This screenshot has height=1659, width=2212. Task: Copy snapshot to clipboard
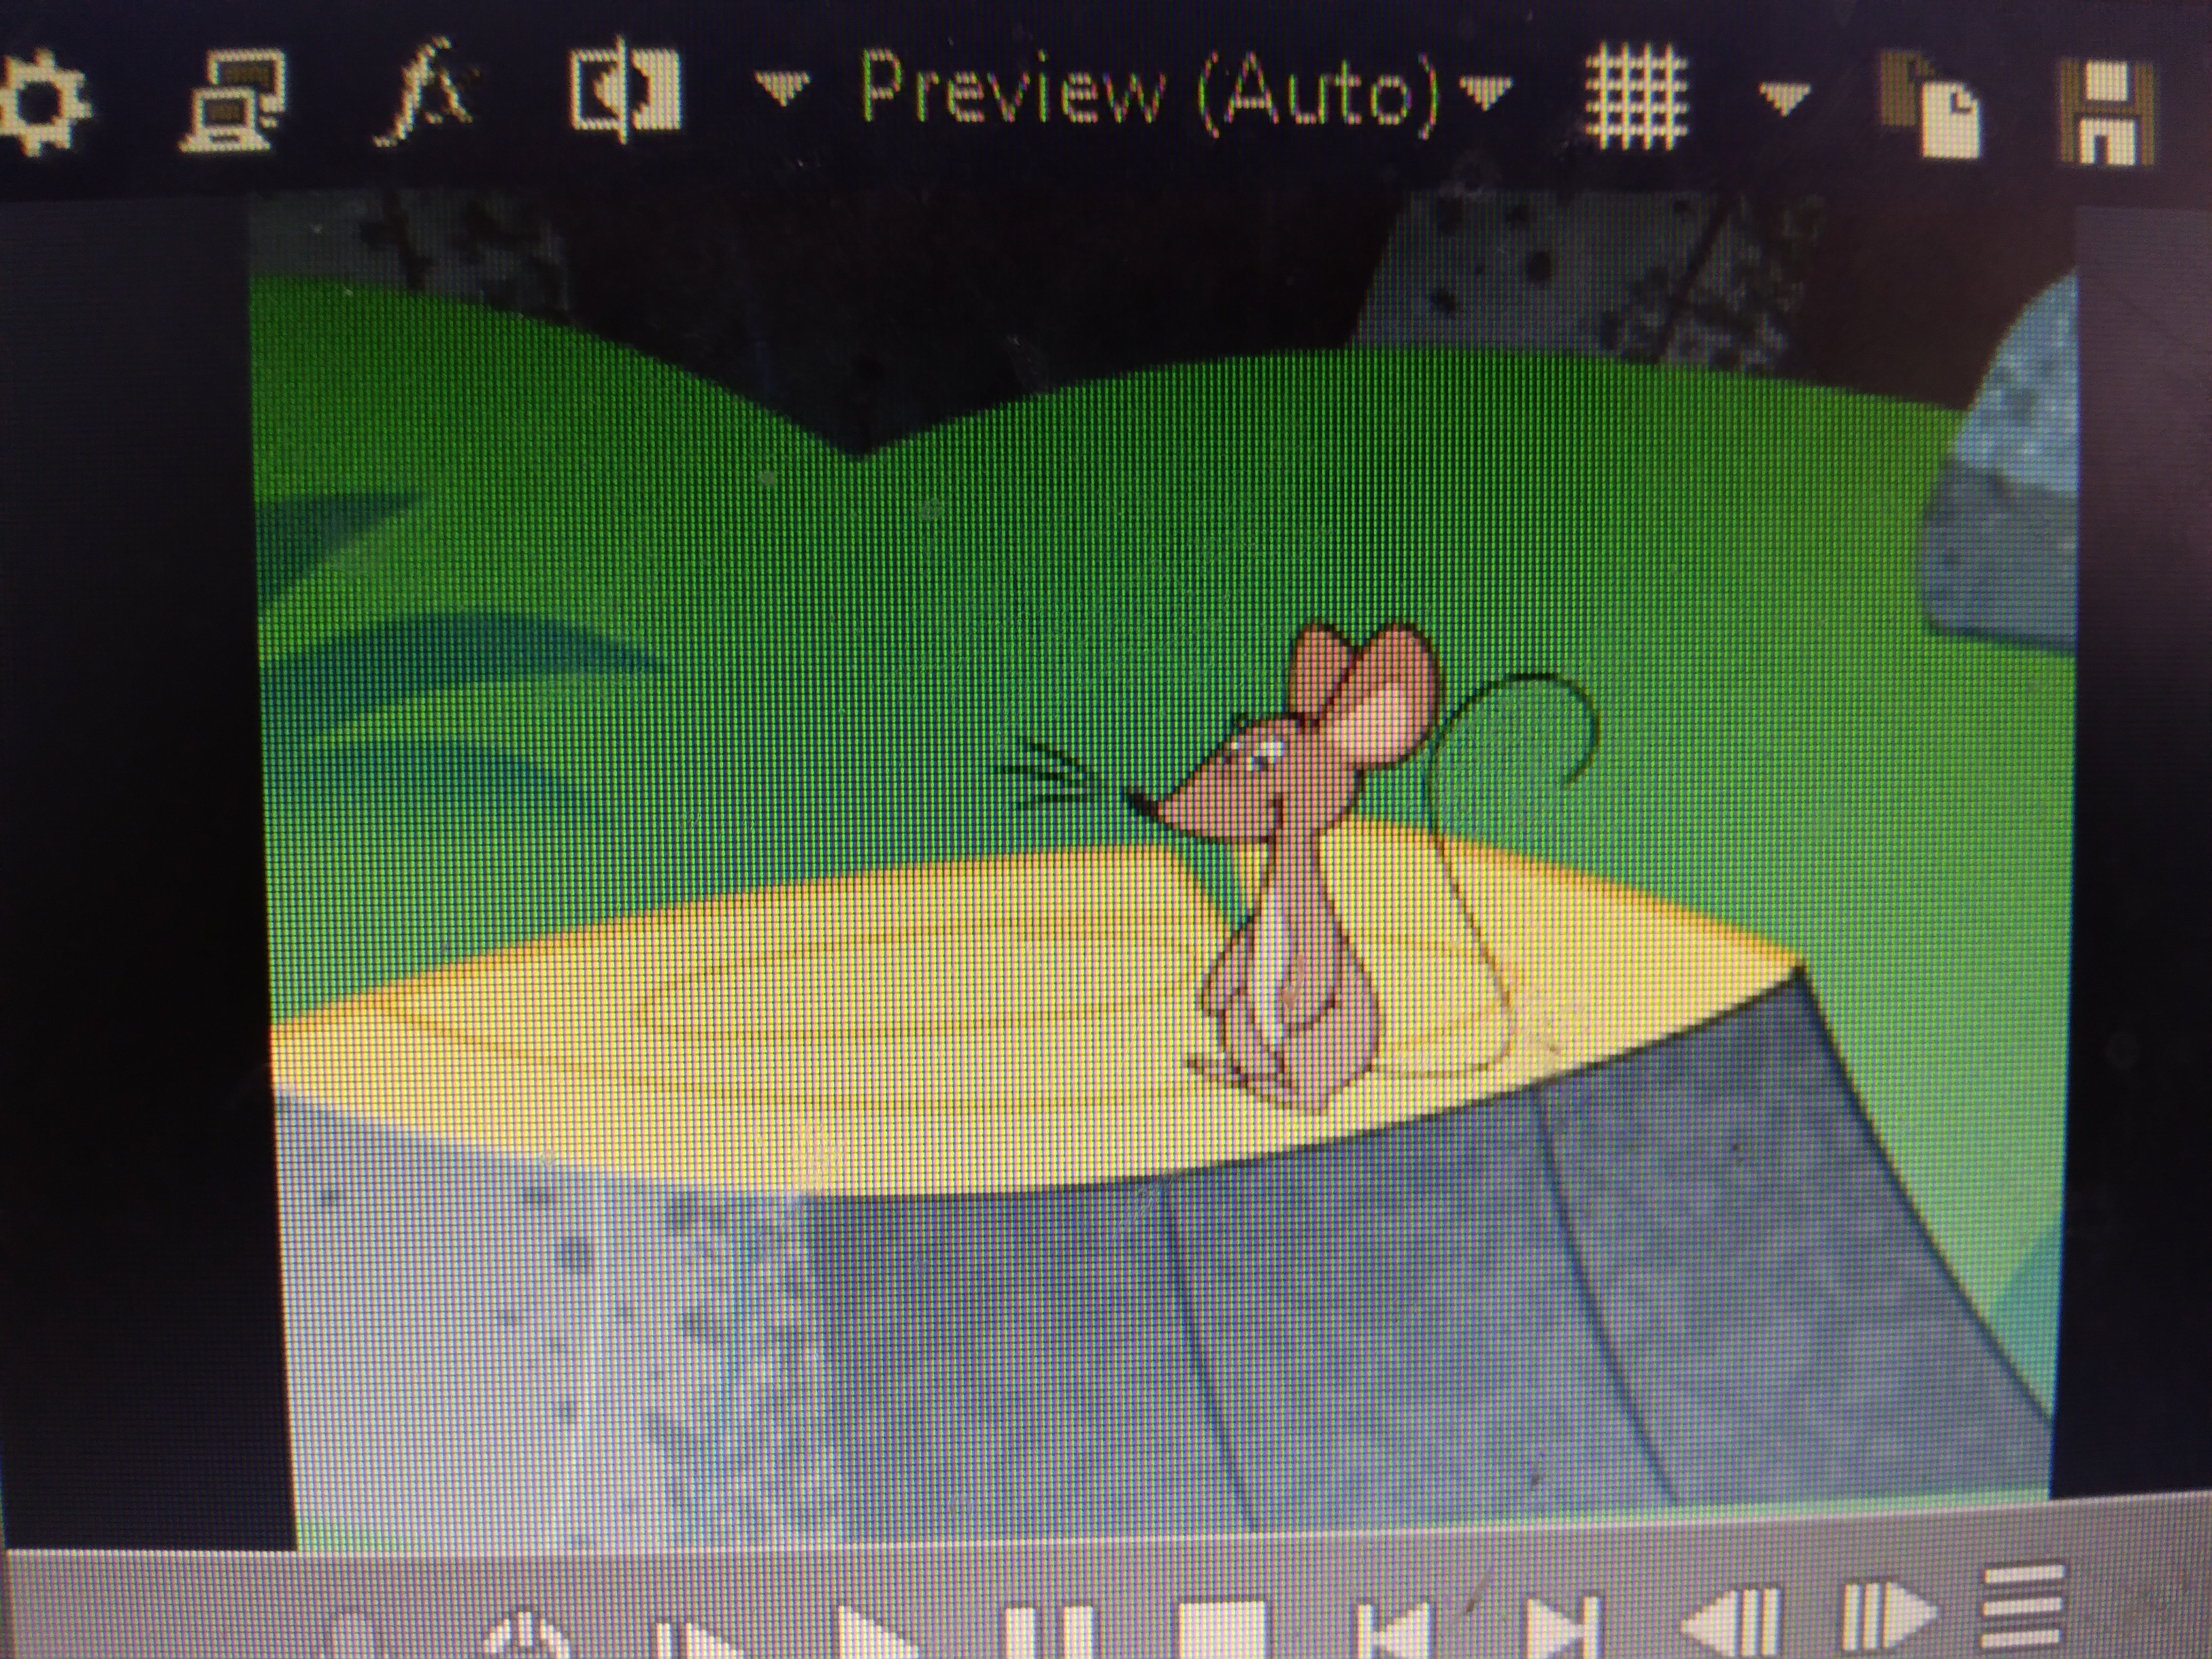[x=1930, y=106]
